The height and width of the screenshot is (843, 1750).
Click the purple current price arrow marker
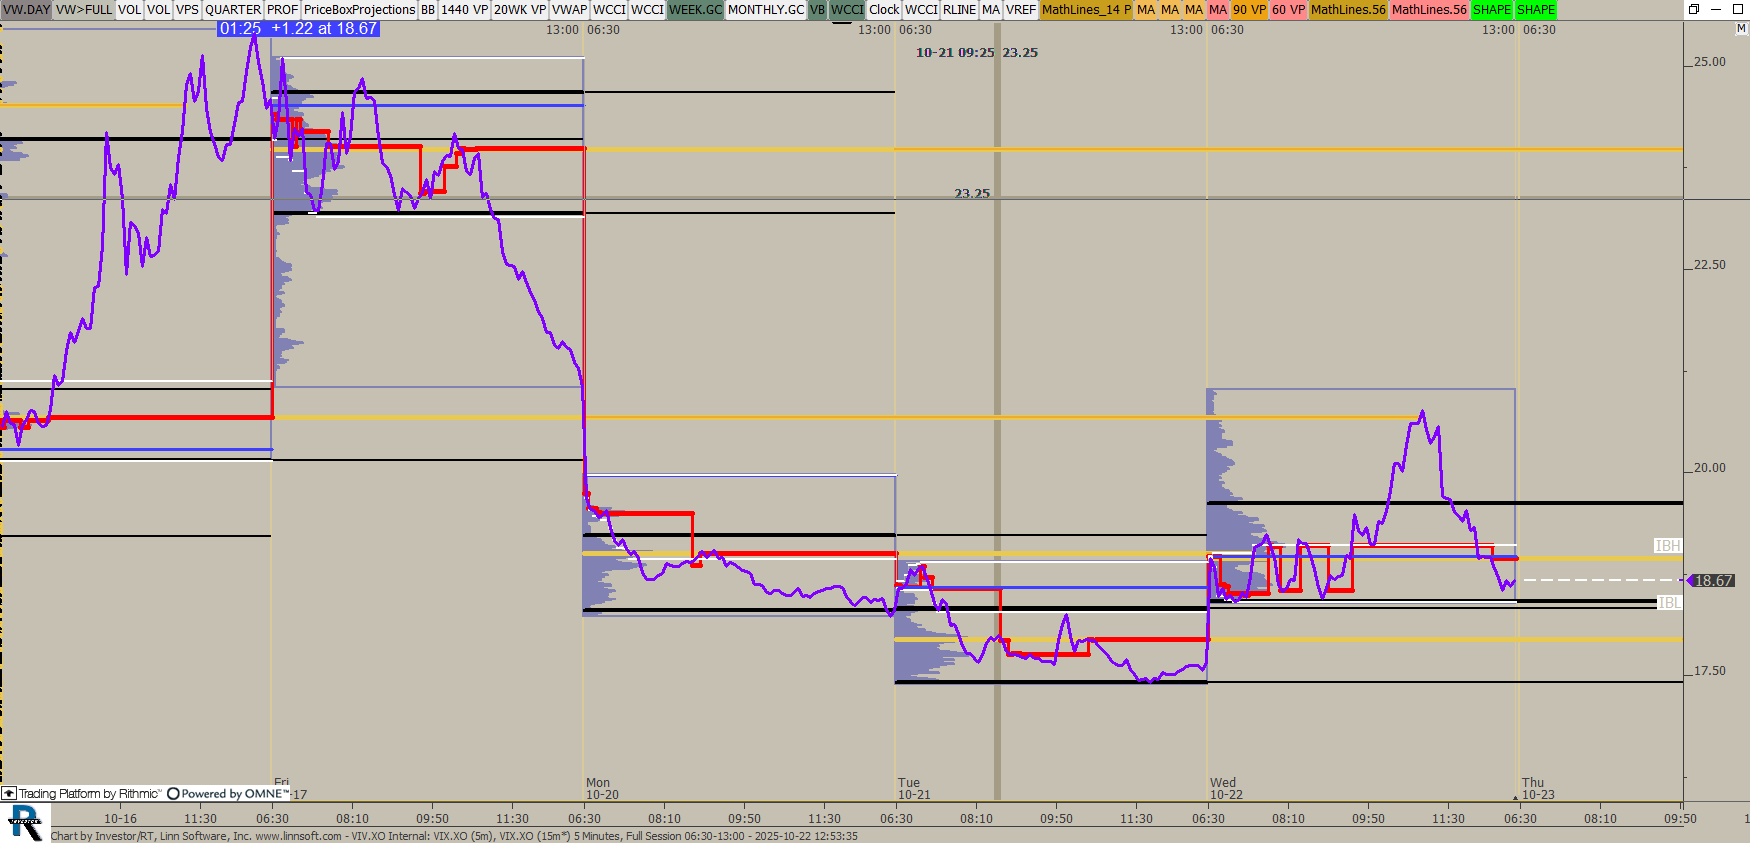[x=1690, y=580]
